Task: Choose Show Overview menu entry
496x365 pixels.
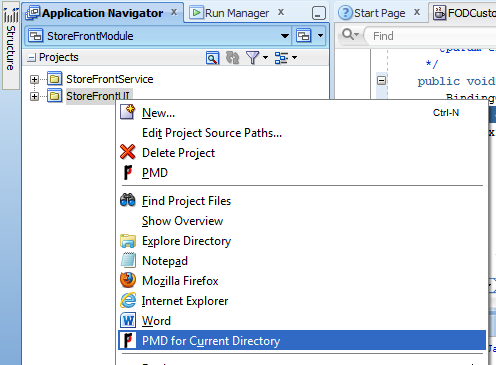Action: coord(303,221)
